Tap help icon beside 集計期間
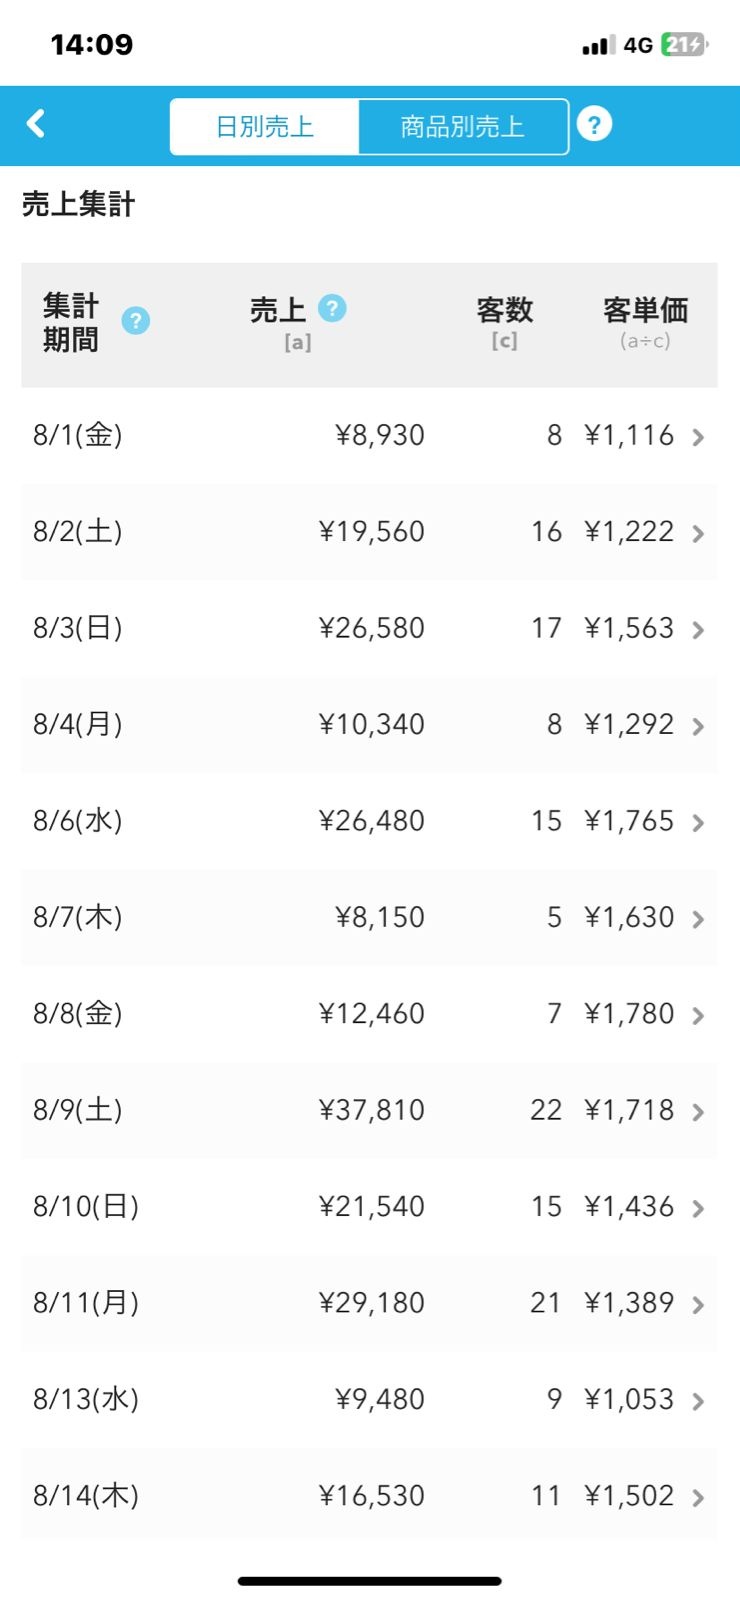740x1600 pixels. pyautogui.click(x=136, y=321)
